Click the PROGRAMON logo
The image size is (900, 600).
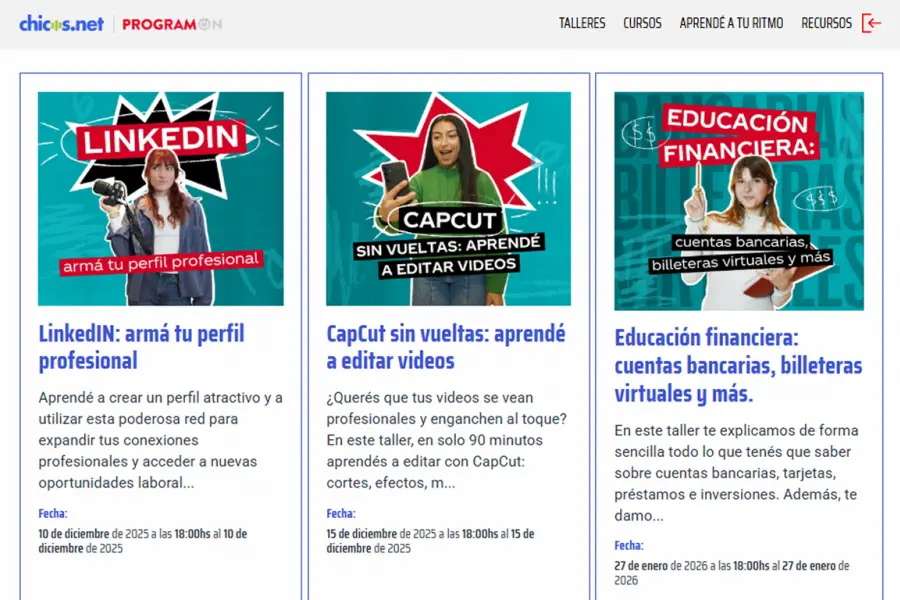(x=172, y=23)
